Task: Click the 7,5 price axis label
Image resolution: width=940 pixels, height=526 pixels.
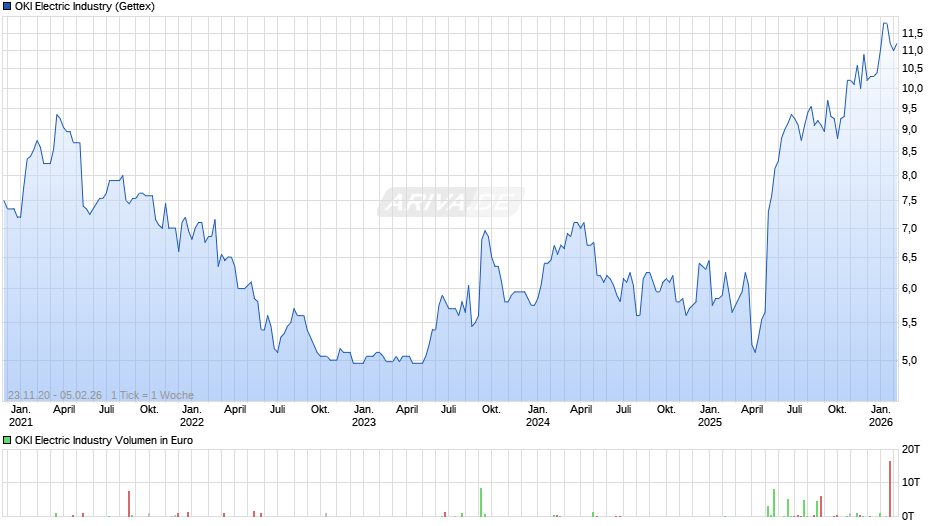Action: pos(909,201)
